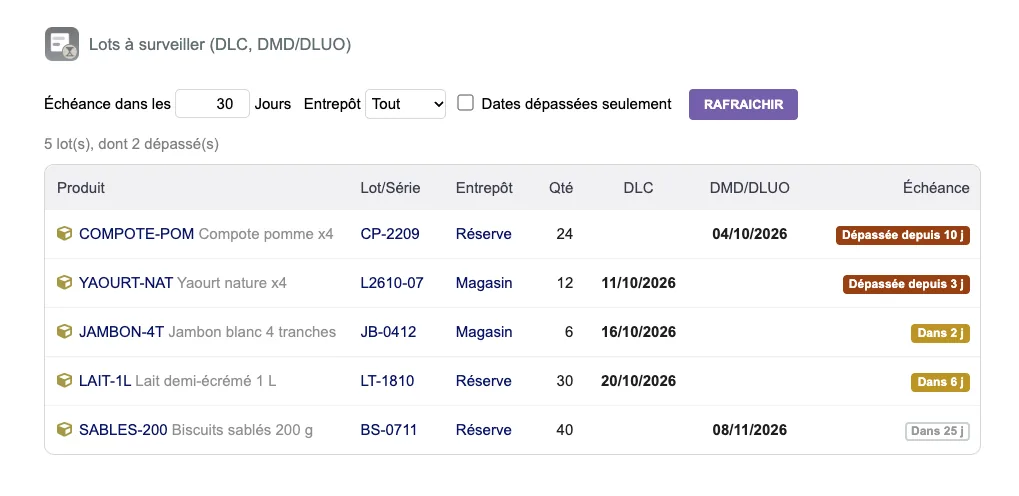Image resolution: width=1019 pixels, height=496 pixels.
Task: Click the box icon beside SABLES-200
Action: [x=64, y=430]
